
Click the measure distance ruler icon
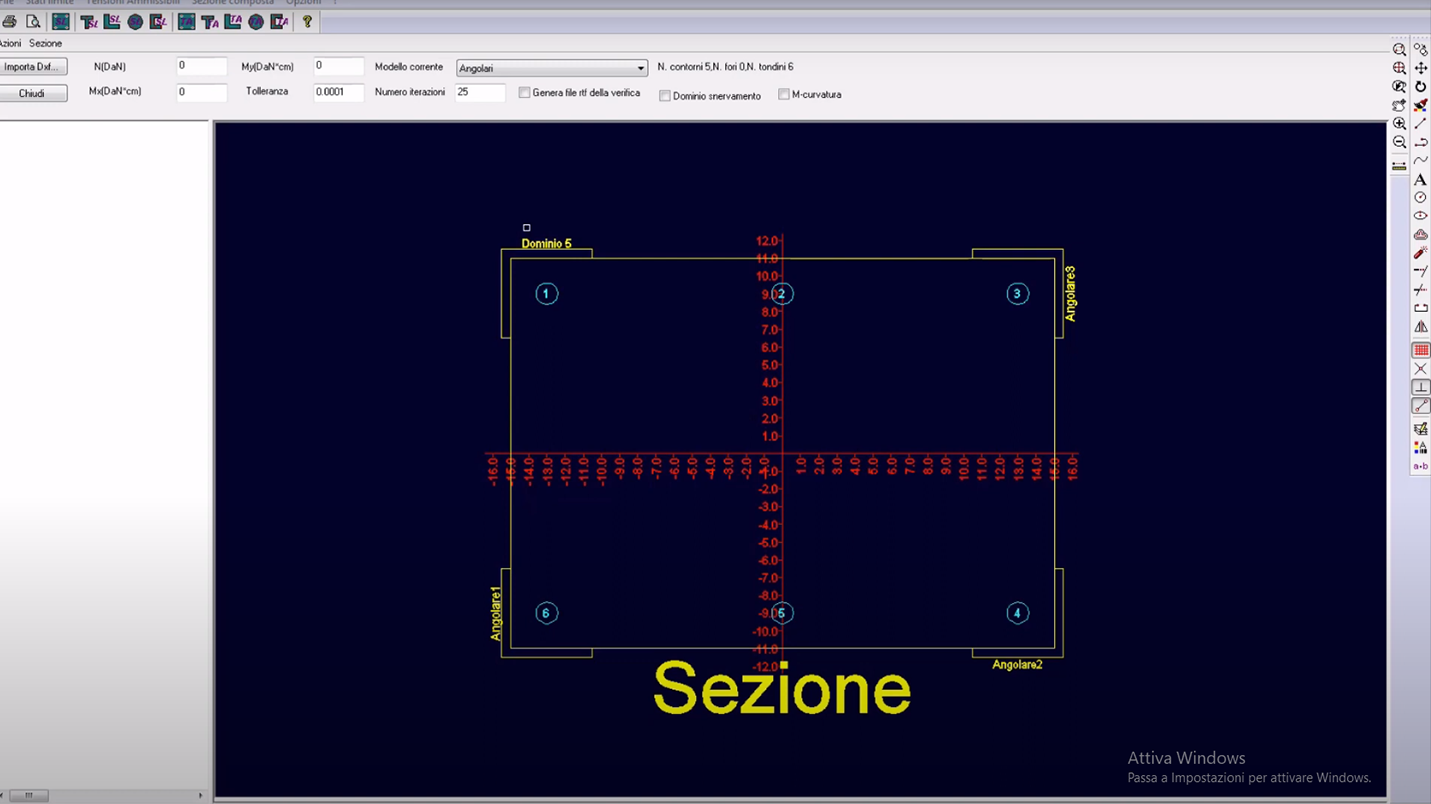click(x=1399, y=165)
